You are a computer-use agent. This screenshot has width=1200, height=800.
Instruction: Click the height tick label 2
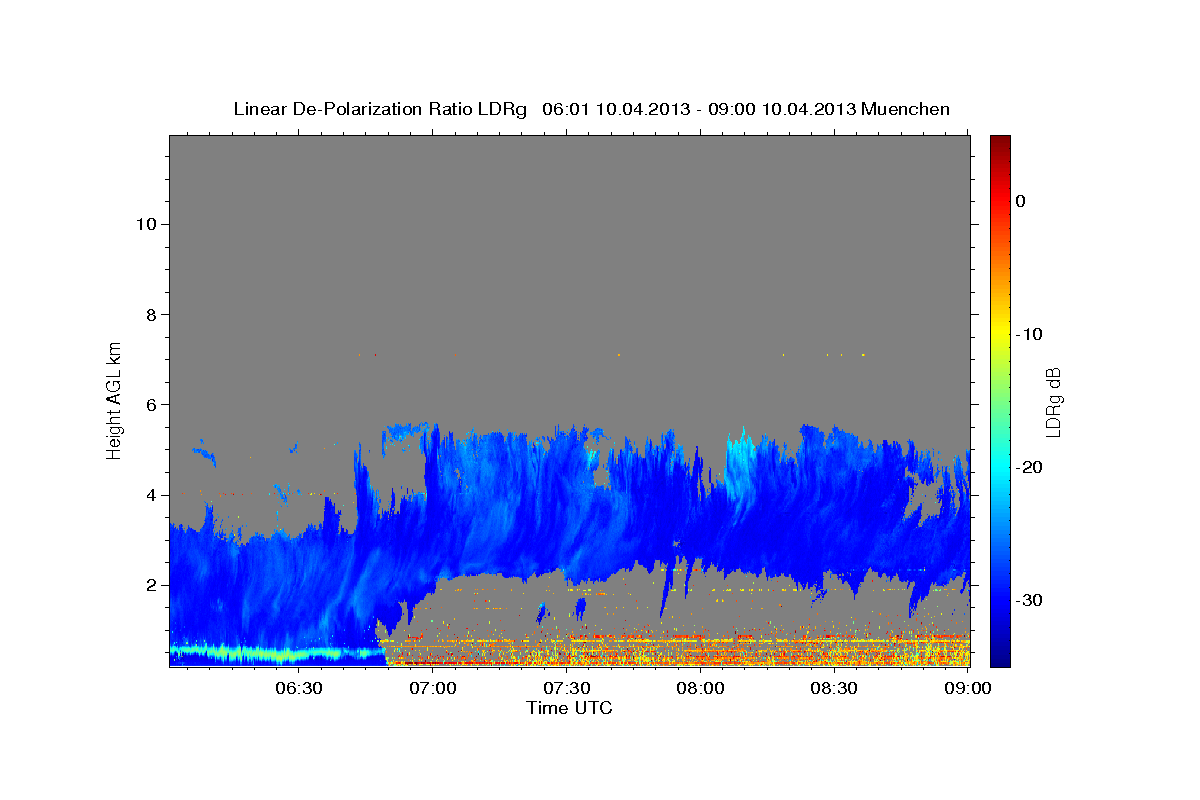(150, 585)
